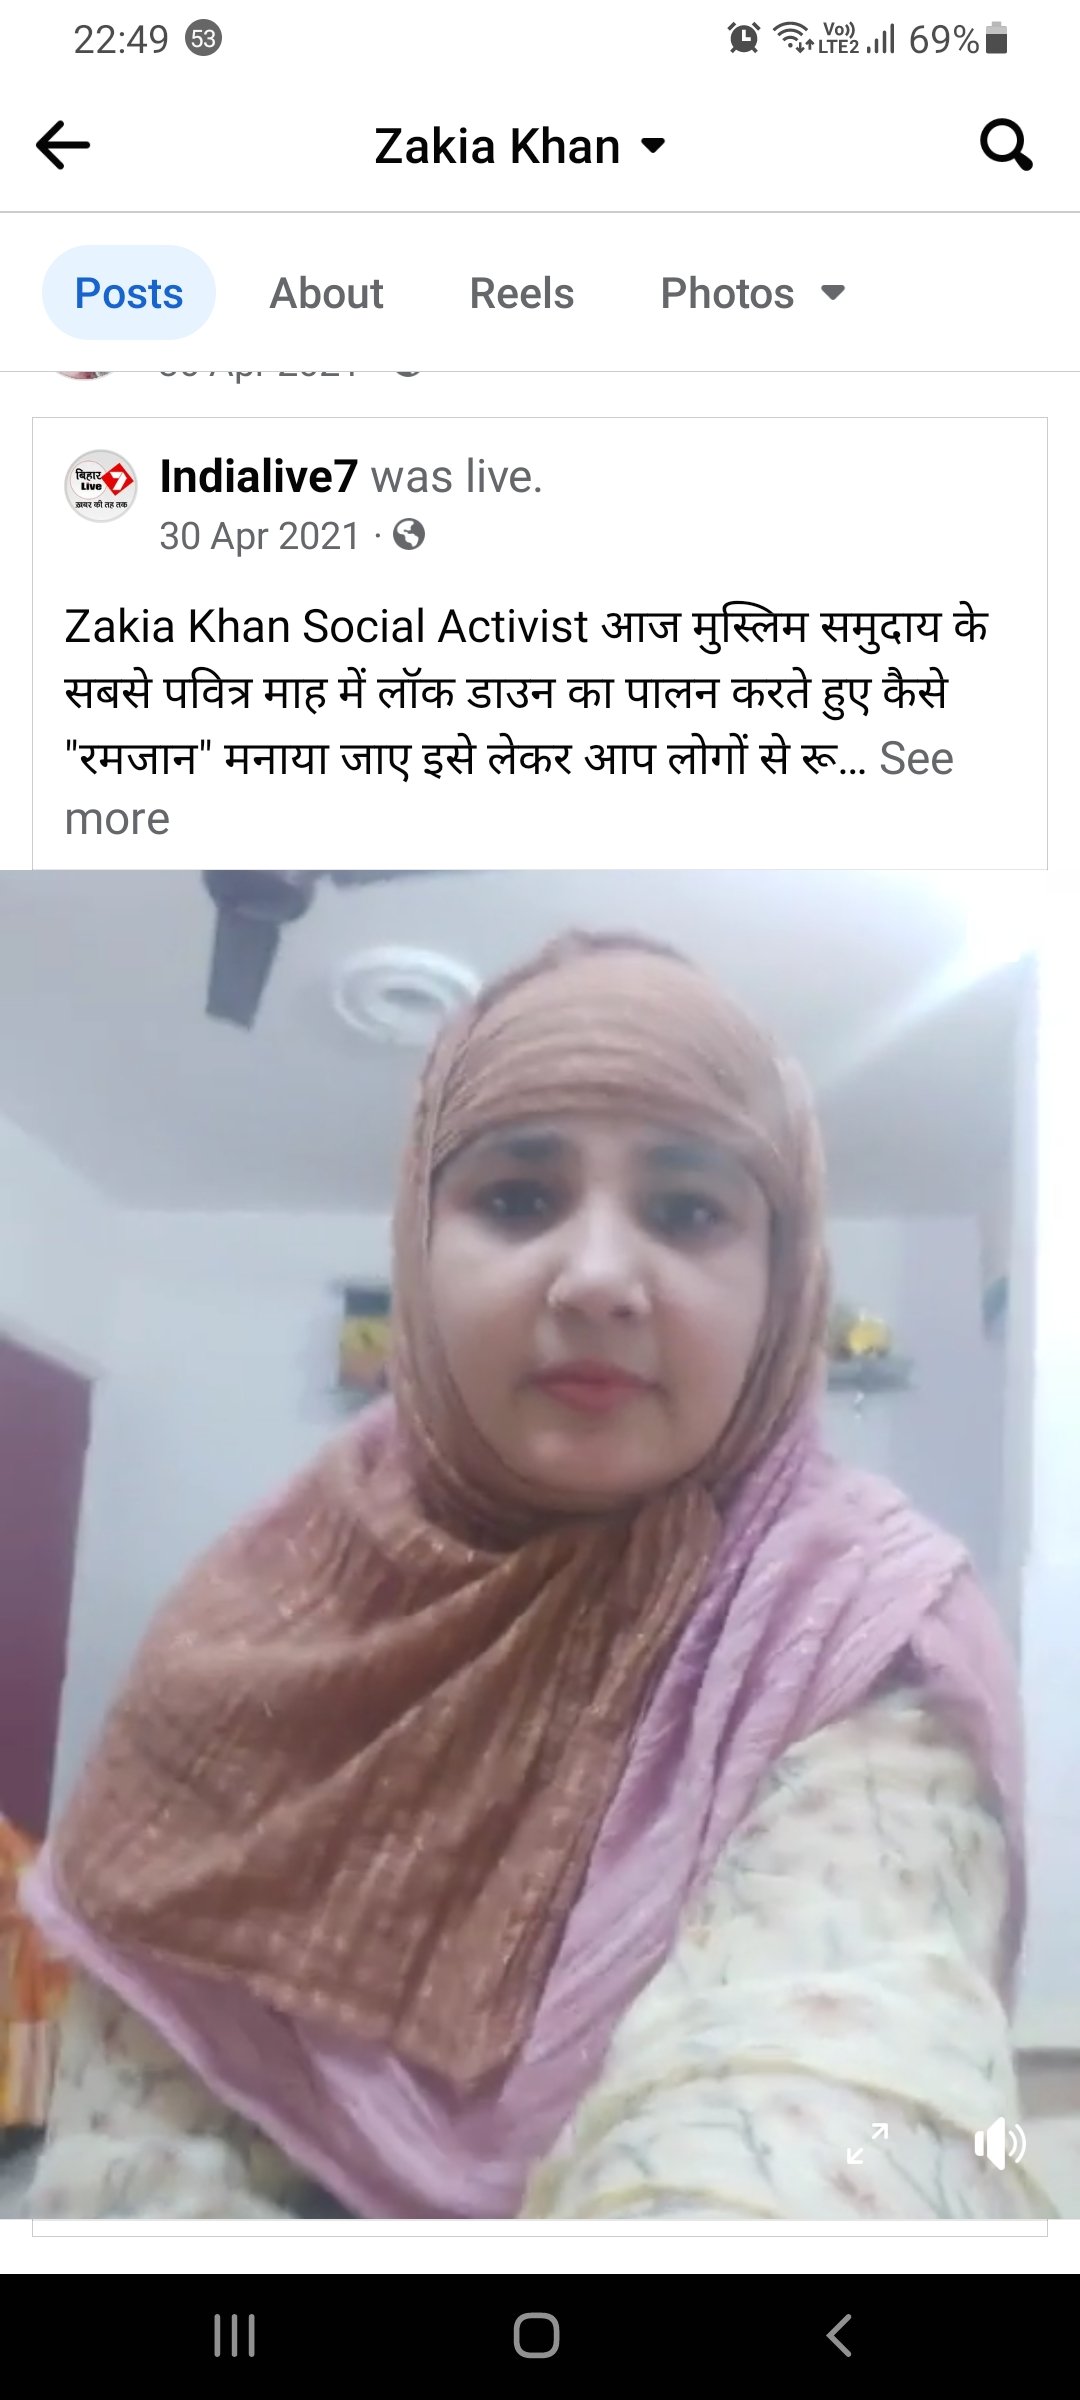The image size is (1080, 2400).
Task: Open the Indialive7 profile picture
Action: (x=101, y=485)
